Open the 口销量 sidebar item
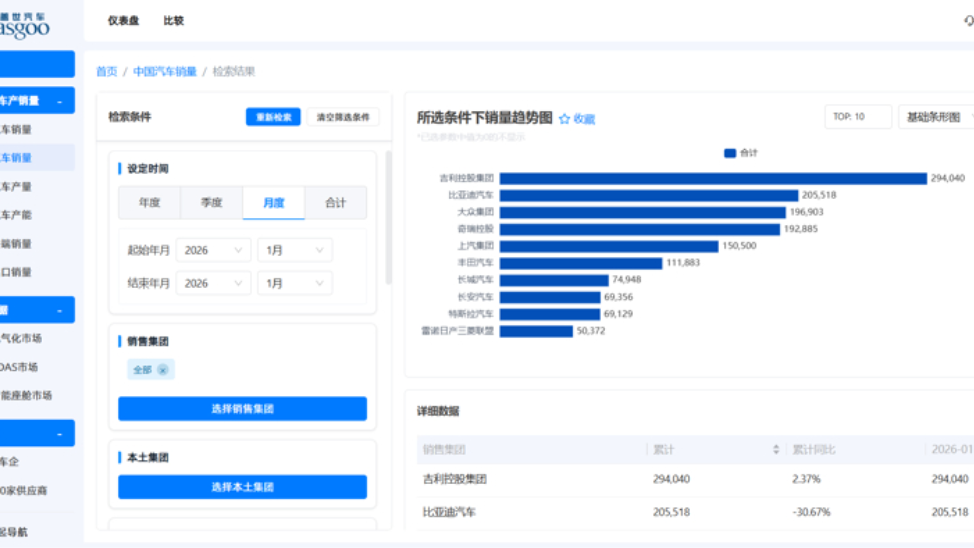 pos(16,272)
